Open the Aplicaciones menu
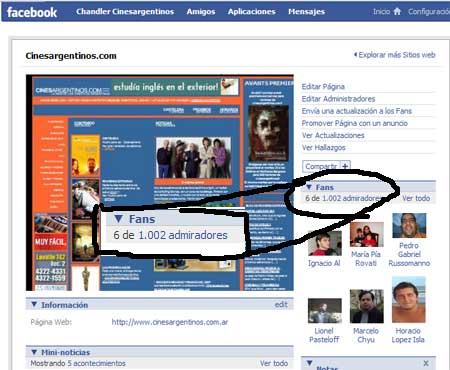 click(x=252, y=12)
